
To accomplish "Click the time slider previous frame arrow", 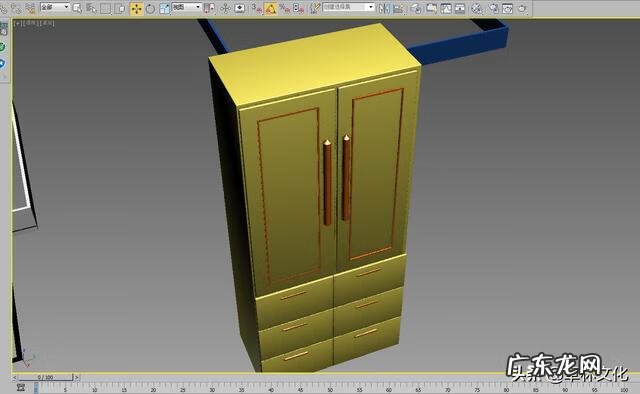I will tap(15, 378).
